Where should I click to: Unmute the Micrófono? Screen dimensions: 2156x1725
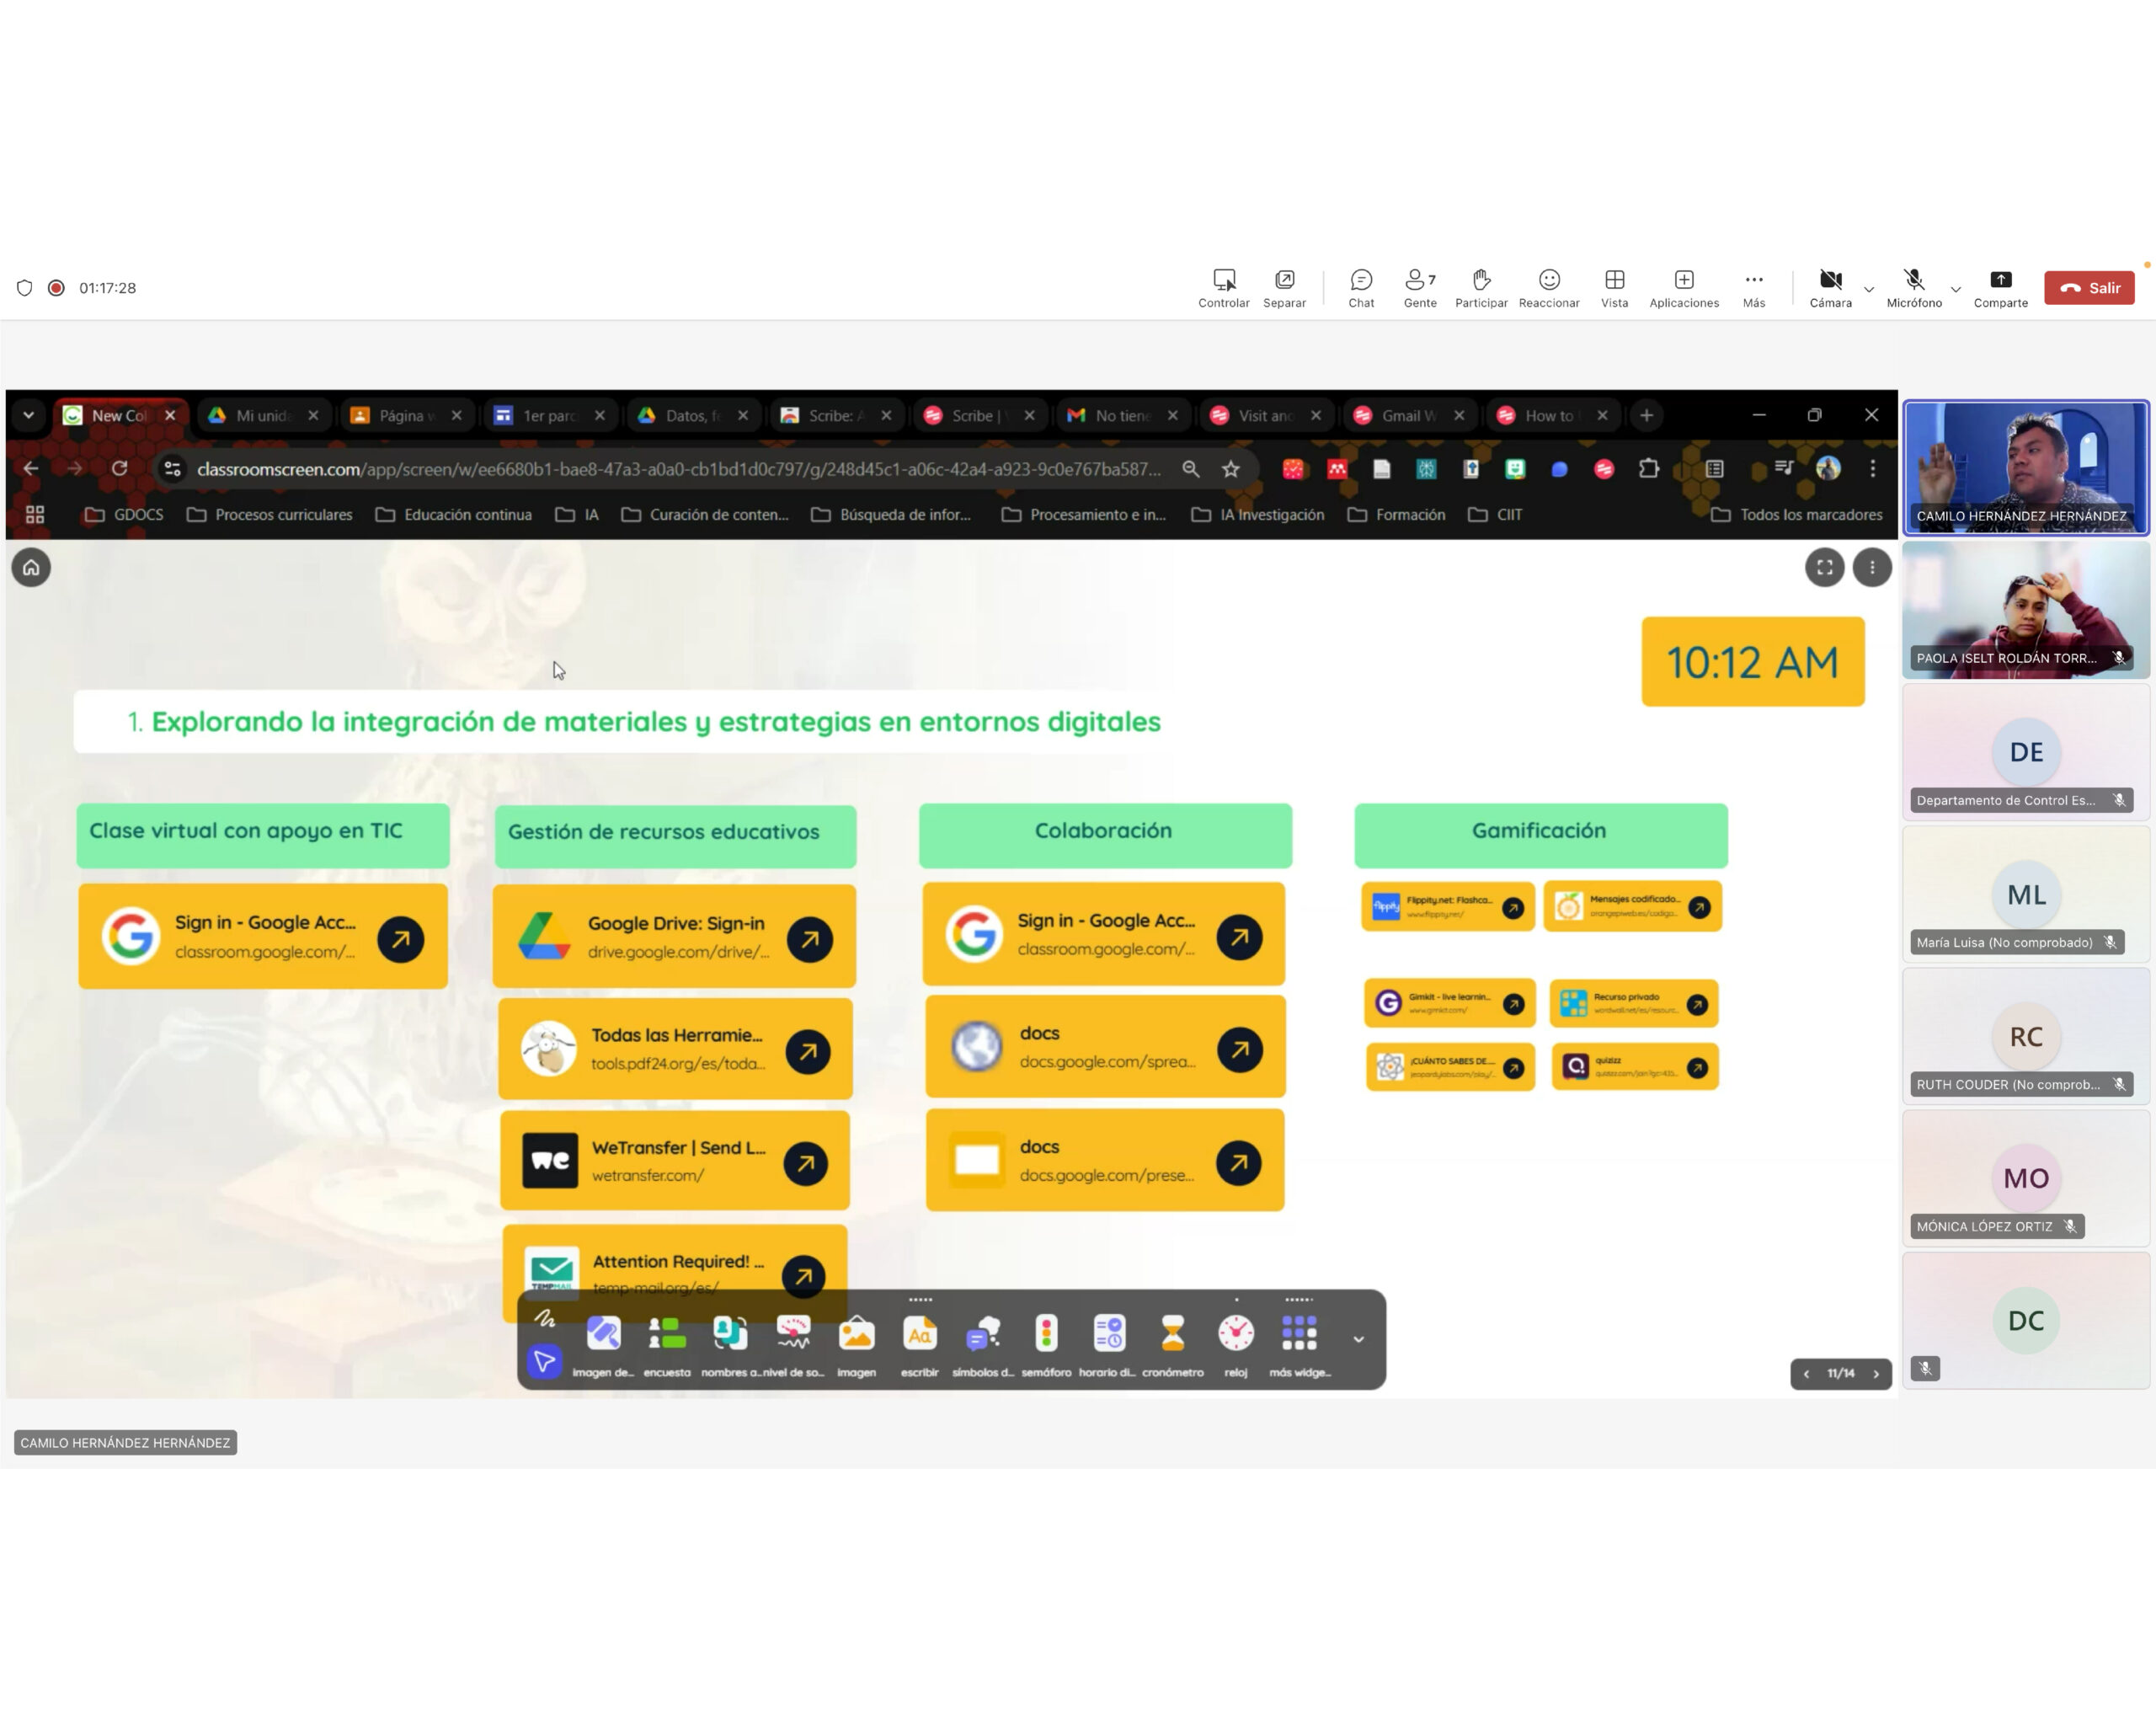(1914, 288)
